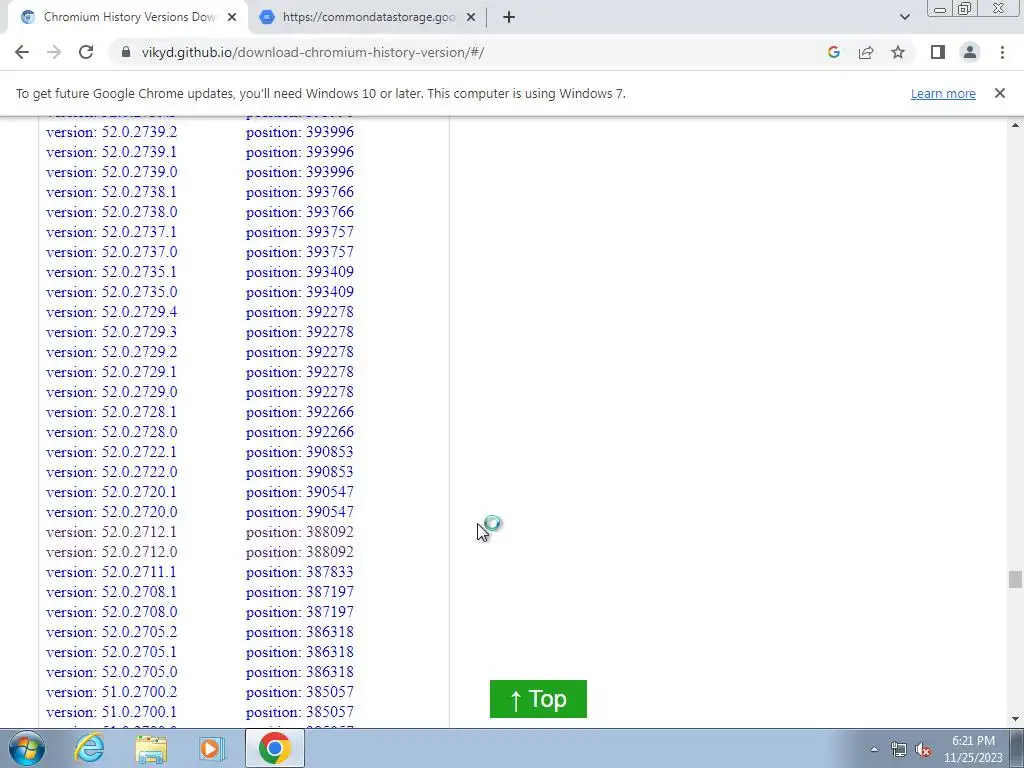Open version 52.0.2728.0 link
Image resolution: width=1024 pixels, height=768 pixels.
(112, 432)
